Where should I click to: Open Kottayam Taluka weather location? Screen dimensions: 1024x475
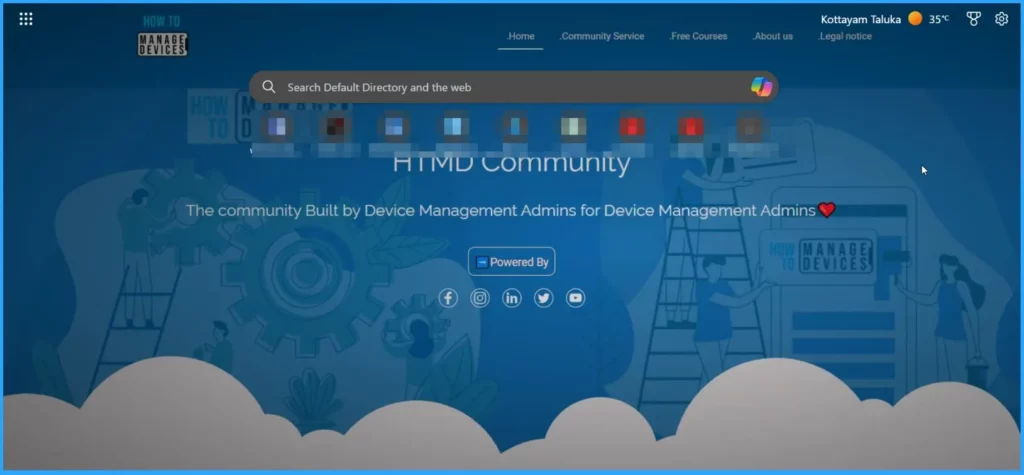click(x=861, y=20)
